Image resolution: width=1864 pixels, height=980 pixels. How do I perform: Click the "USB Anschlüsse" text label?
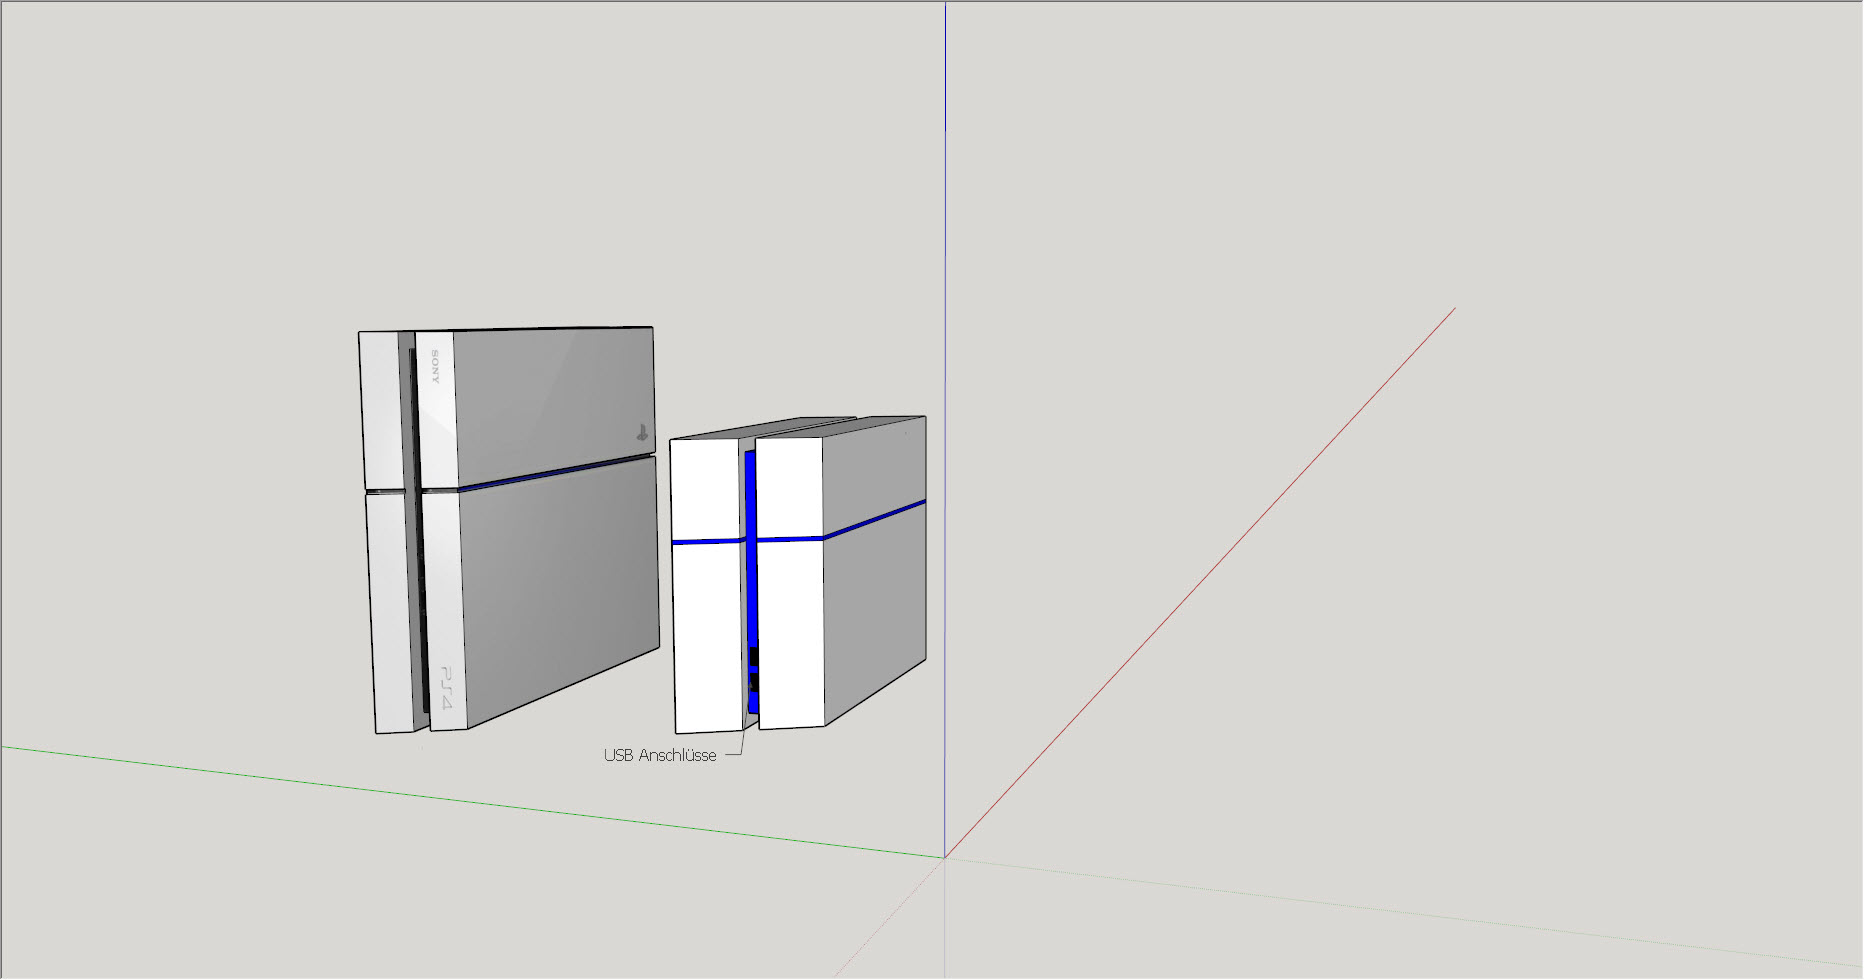[x=659, y=756]
